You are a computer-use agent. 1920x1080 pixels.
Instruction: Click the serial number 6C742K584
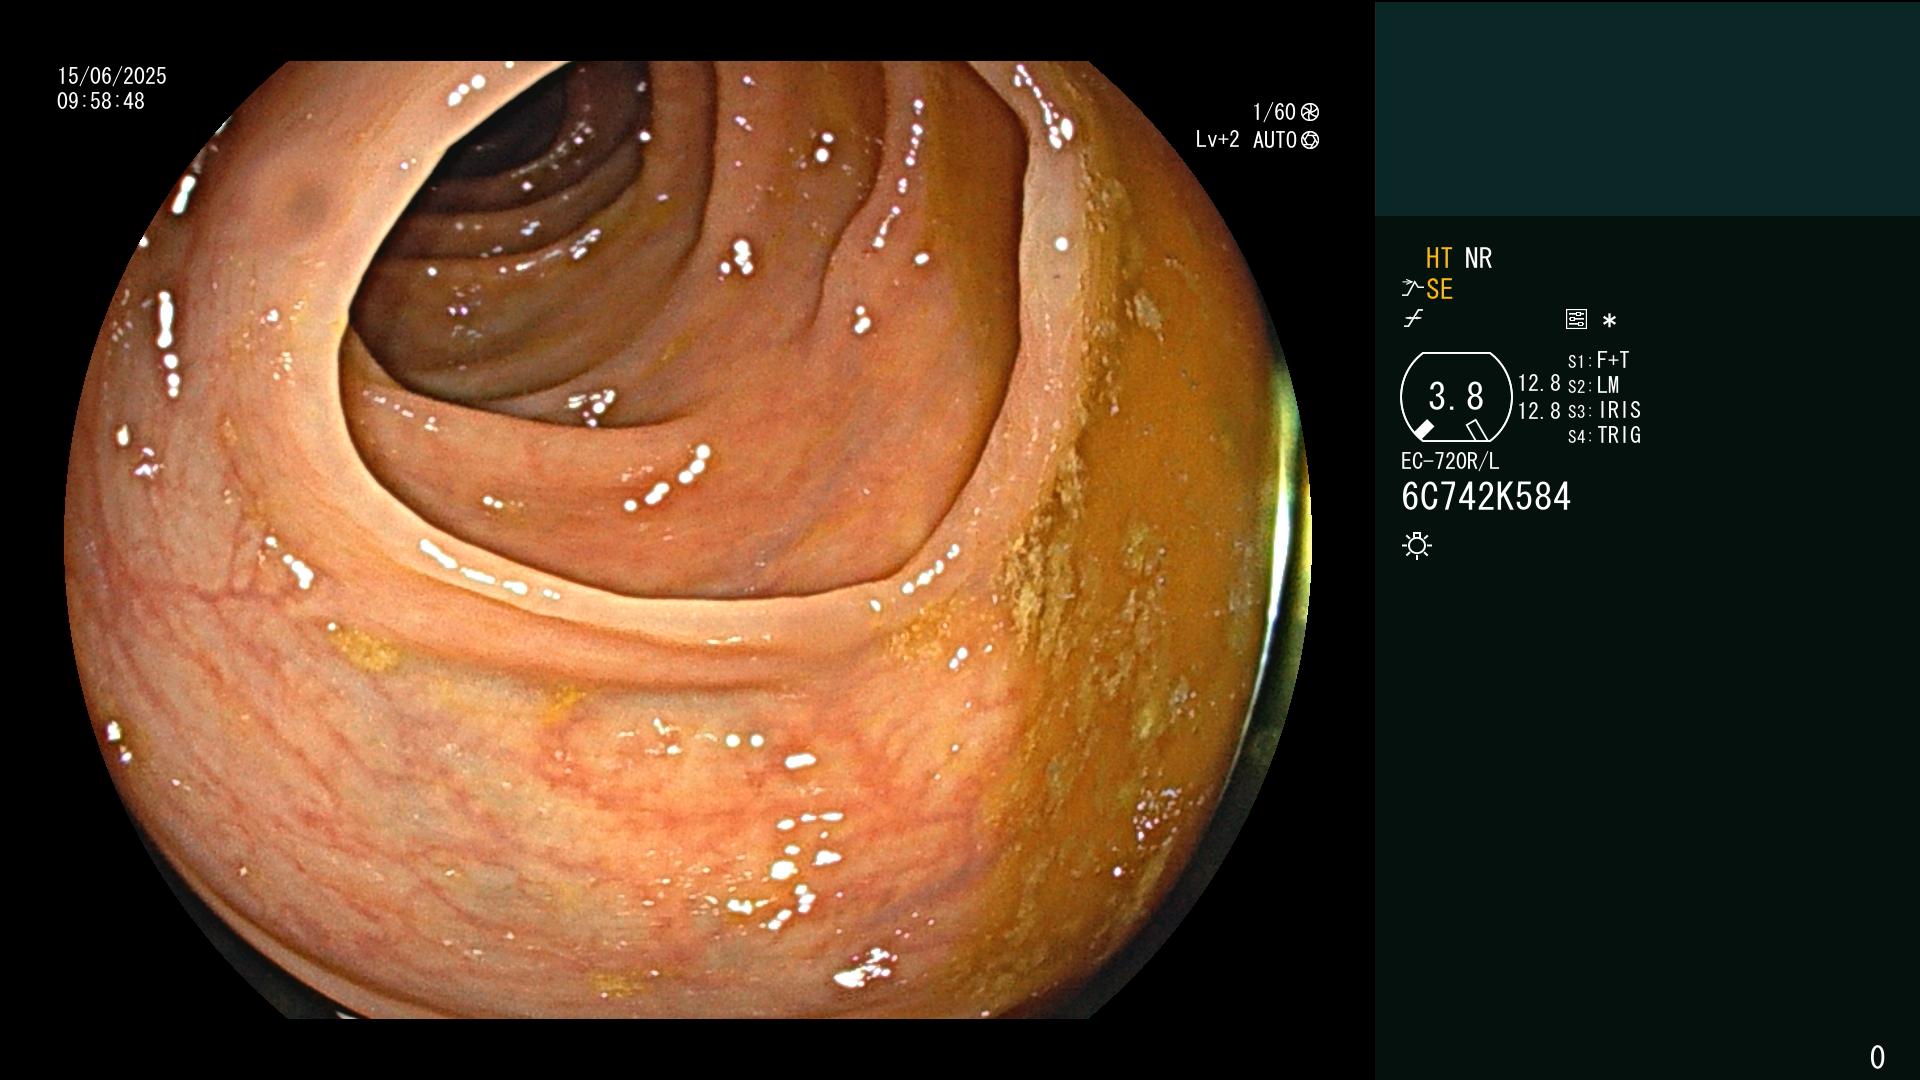coord(1486,497)
